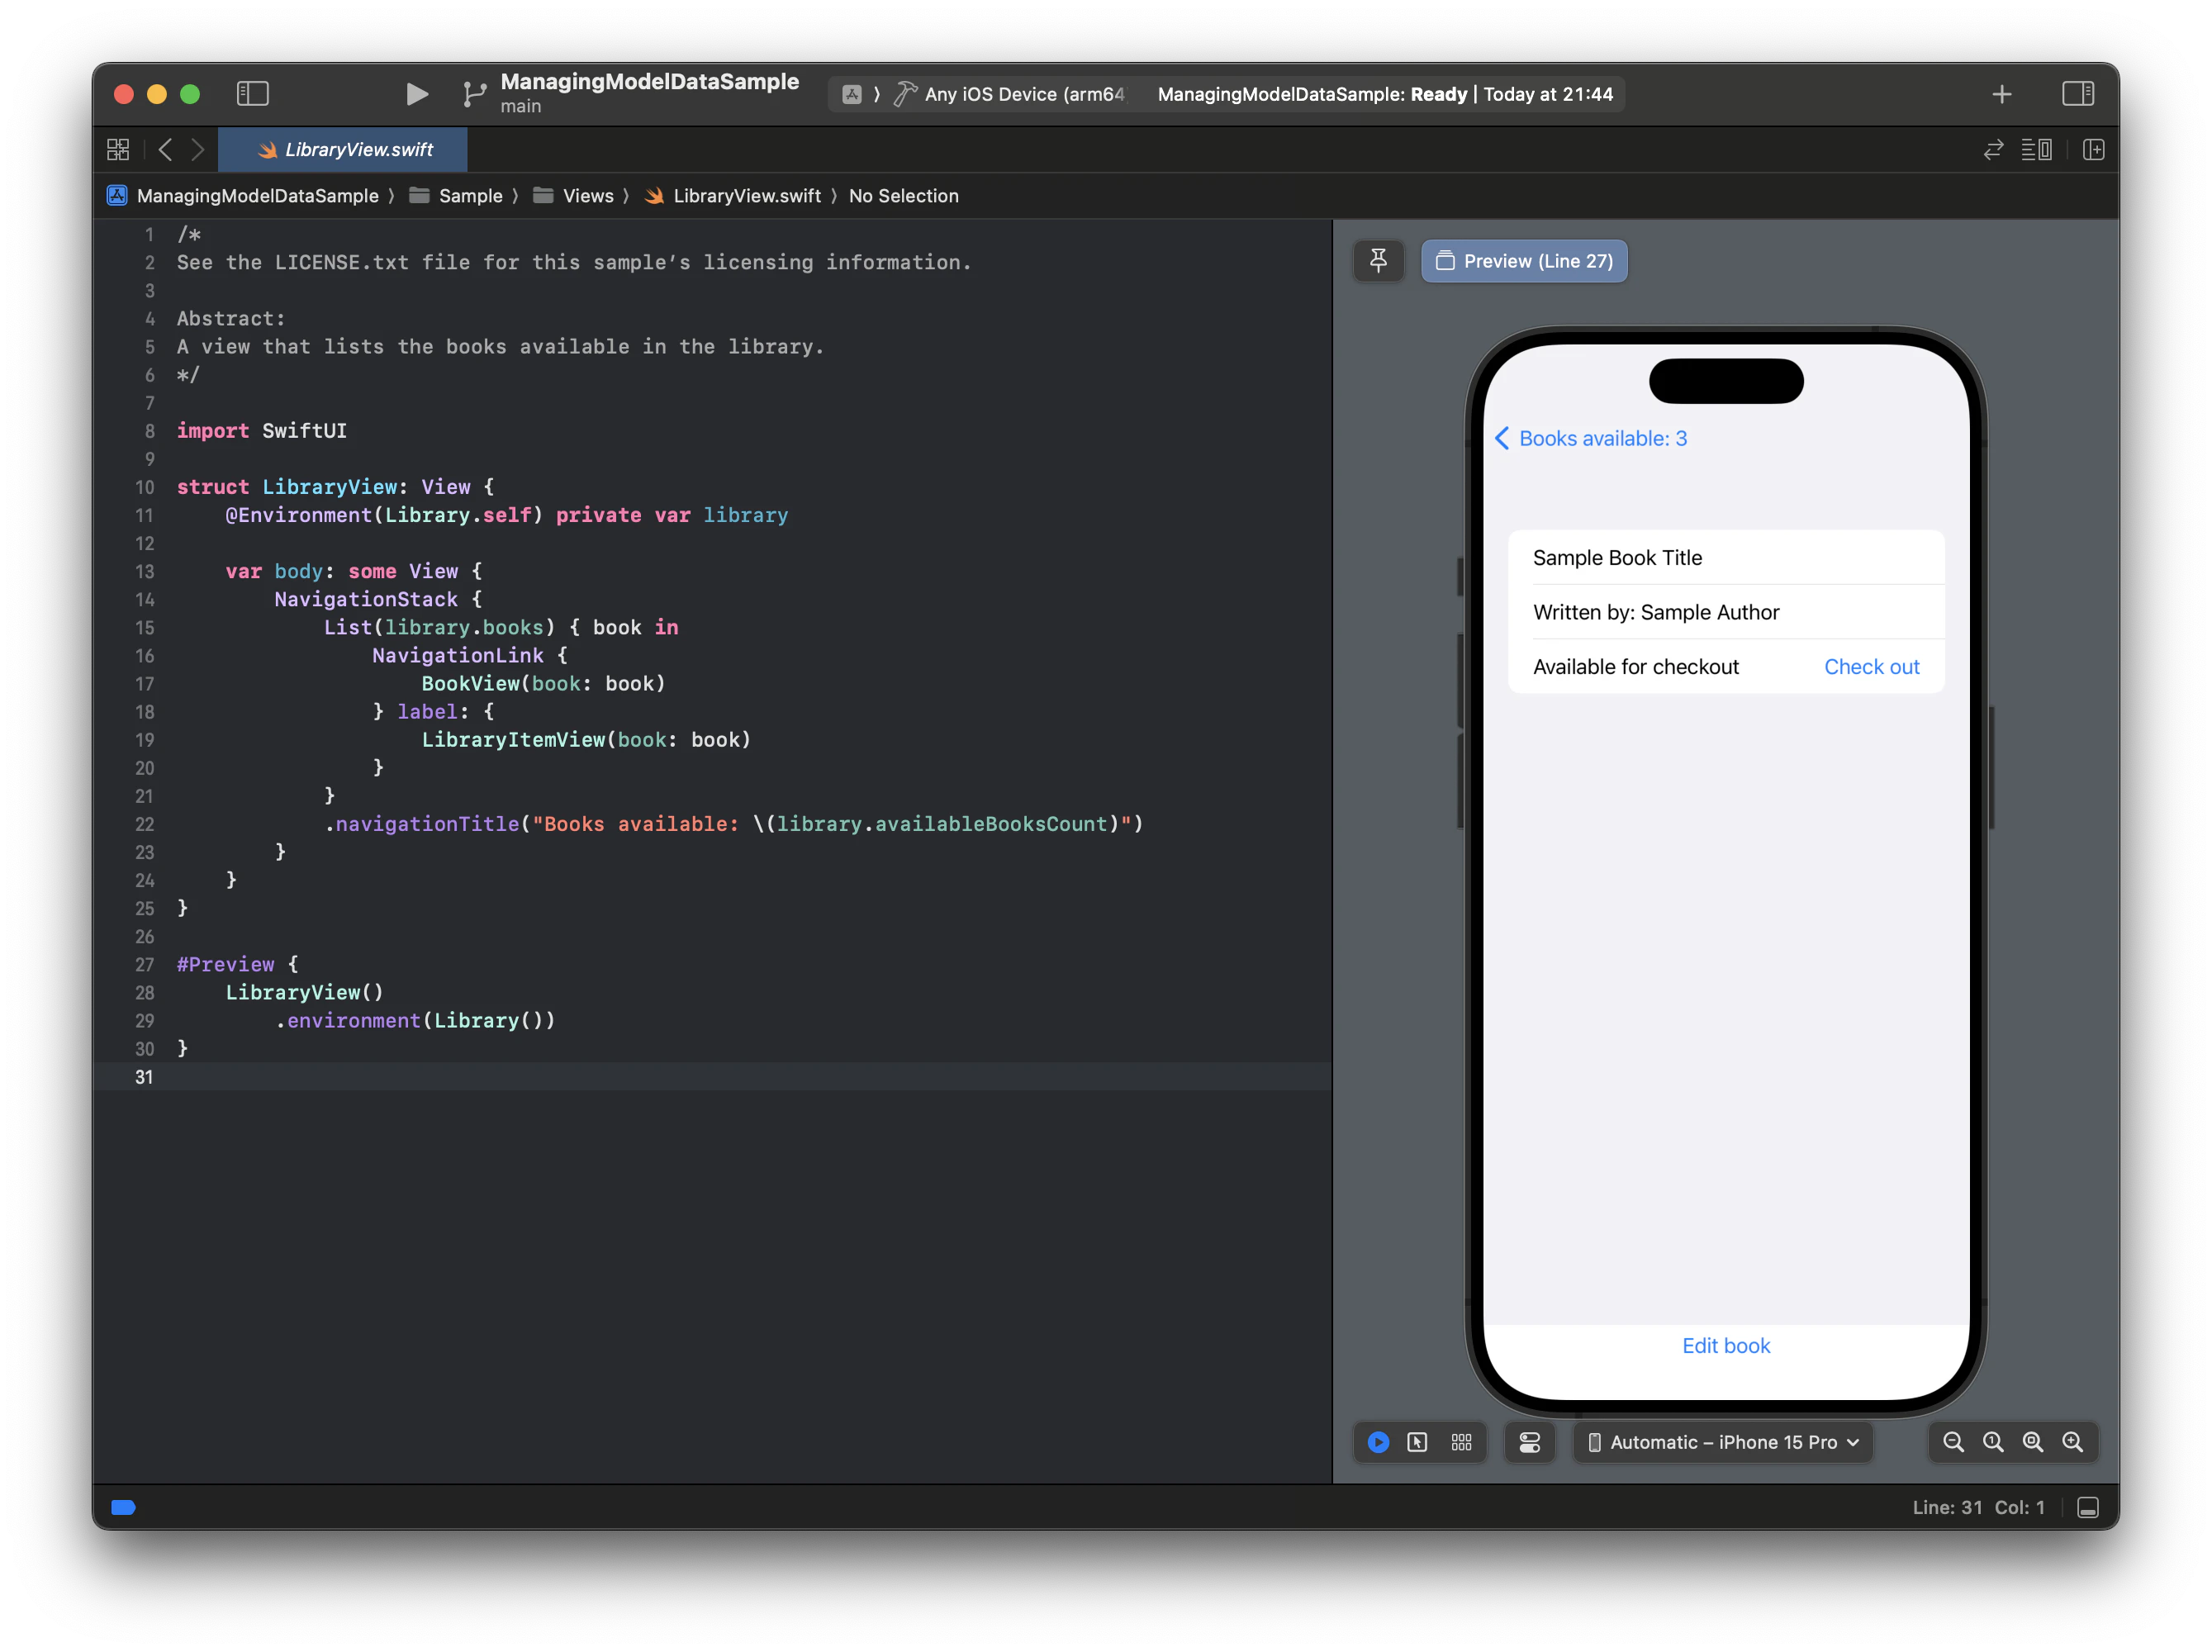Click the Written by: Sample Author row
Viewport: 2212px width, 1652px height.
tap(1726, 612)
